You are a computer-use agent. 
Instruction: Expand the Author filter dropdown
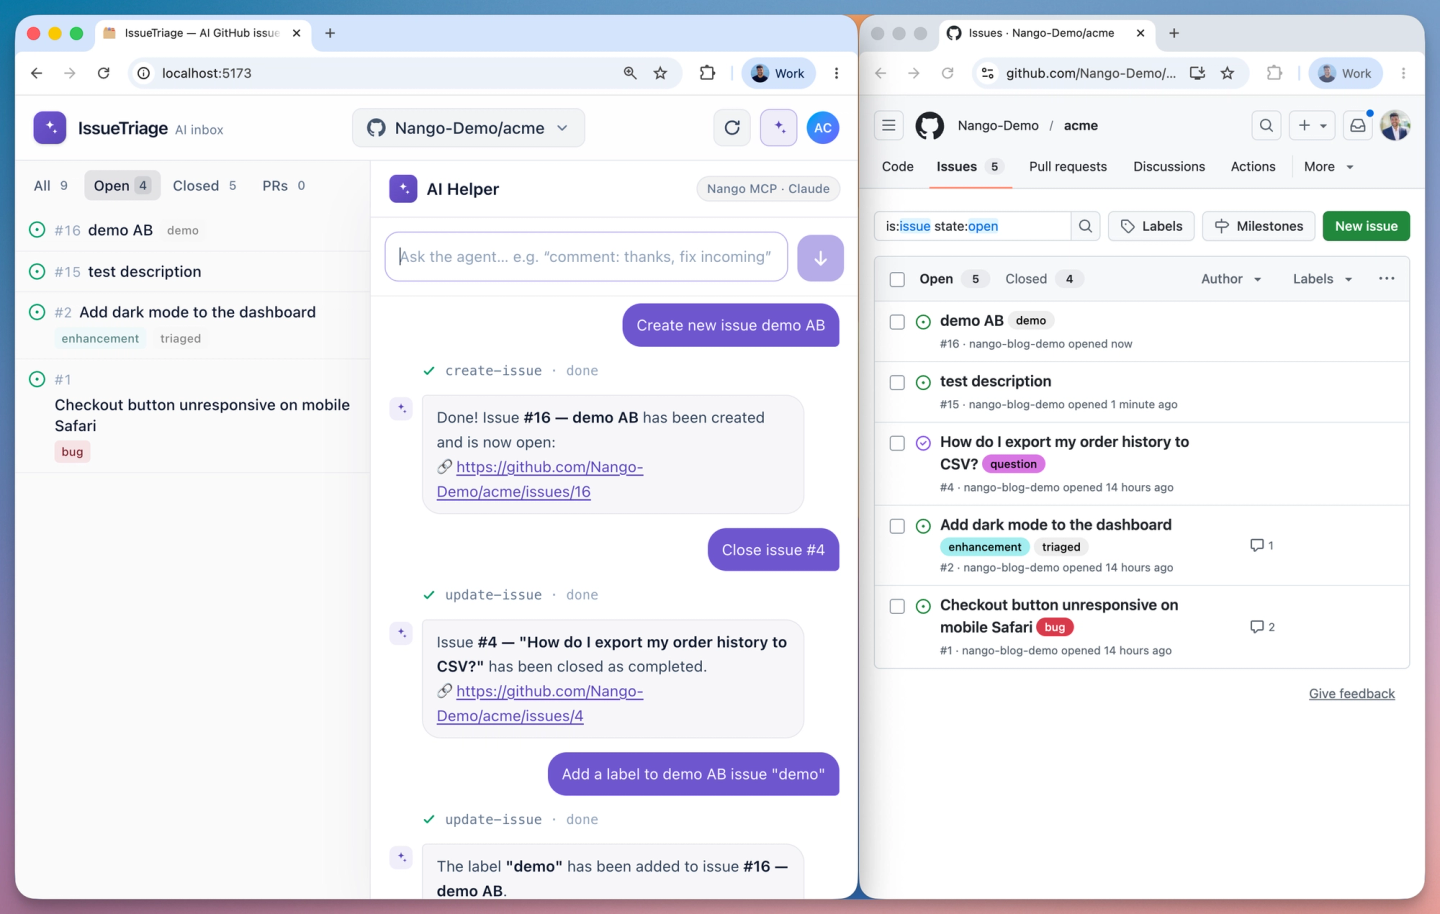[1231, 279]
